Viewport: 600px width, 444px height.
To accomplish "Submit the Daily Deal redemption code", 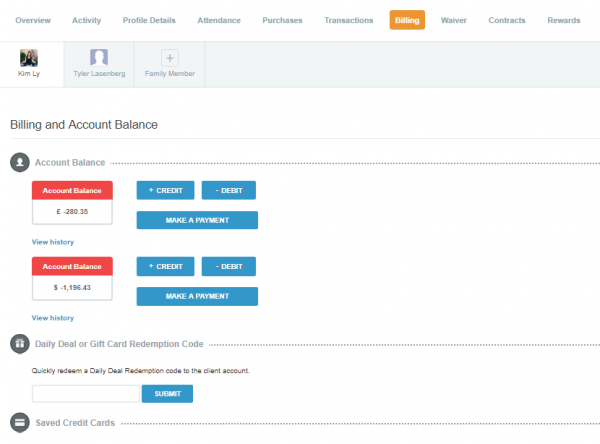I will pos(167,393).
